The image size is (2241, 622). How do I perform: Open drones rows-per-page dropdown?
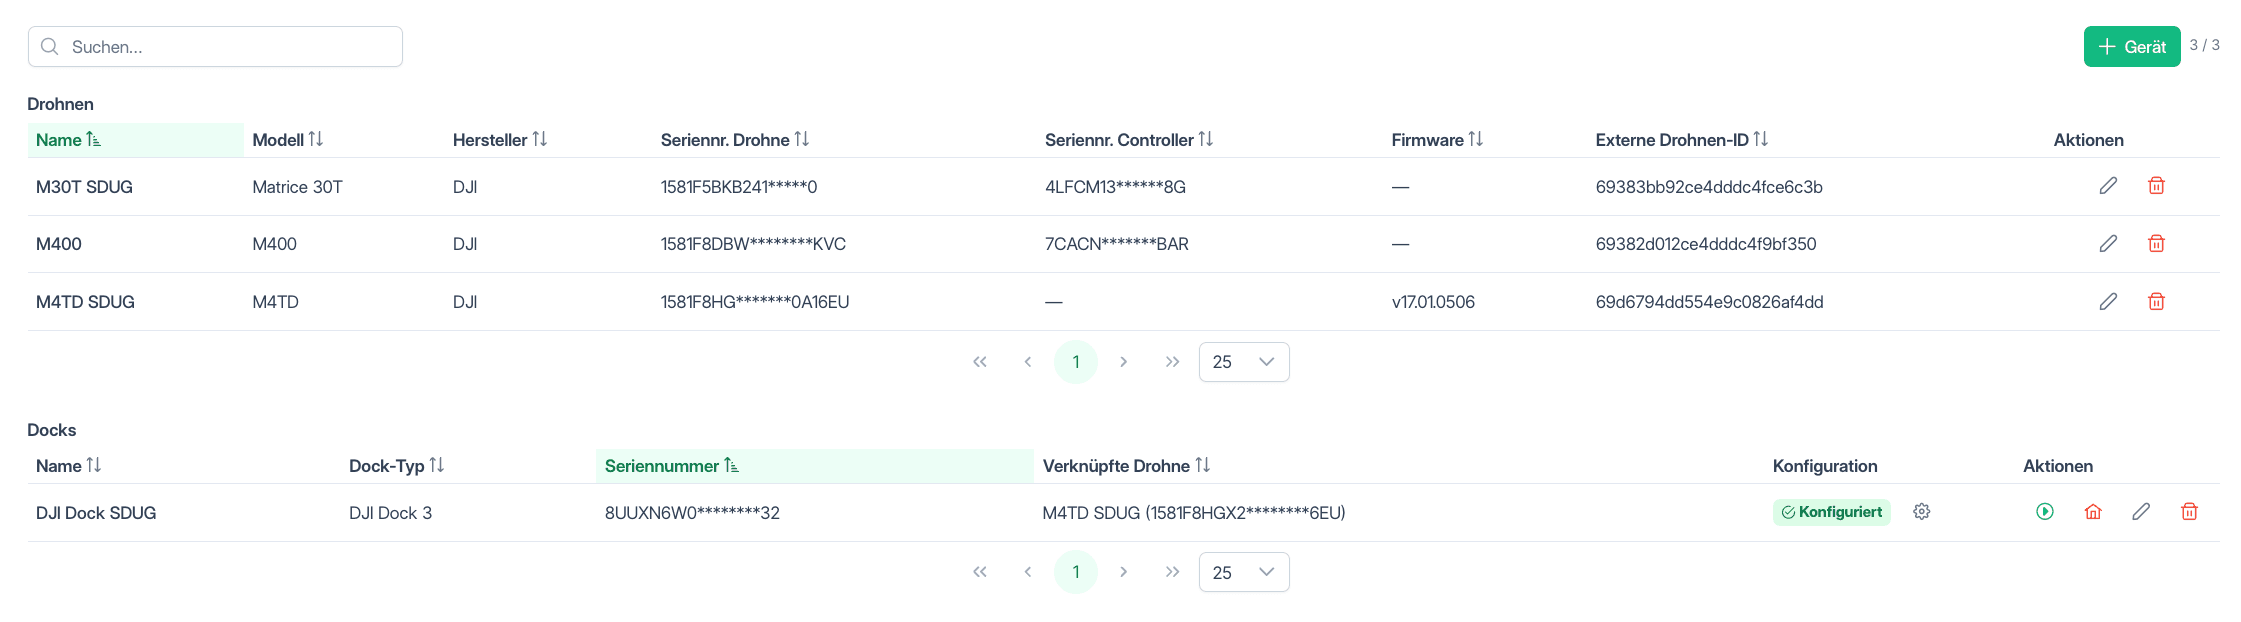coord(1244,362)
